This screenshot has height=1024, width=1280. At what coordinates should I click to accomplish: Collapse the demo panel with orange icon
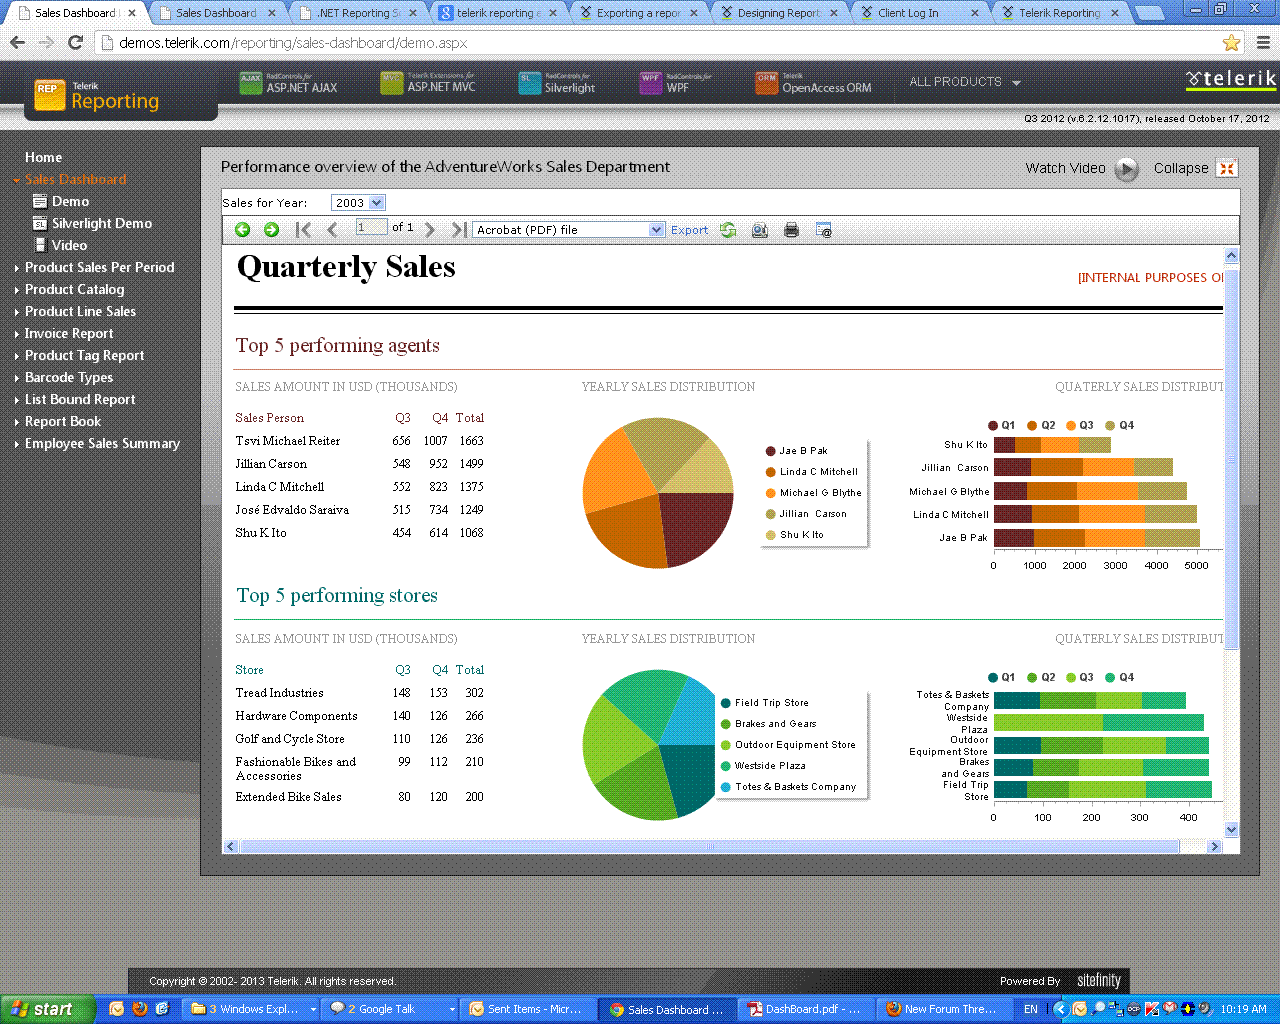tap(1227, 168)
